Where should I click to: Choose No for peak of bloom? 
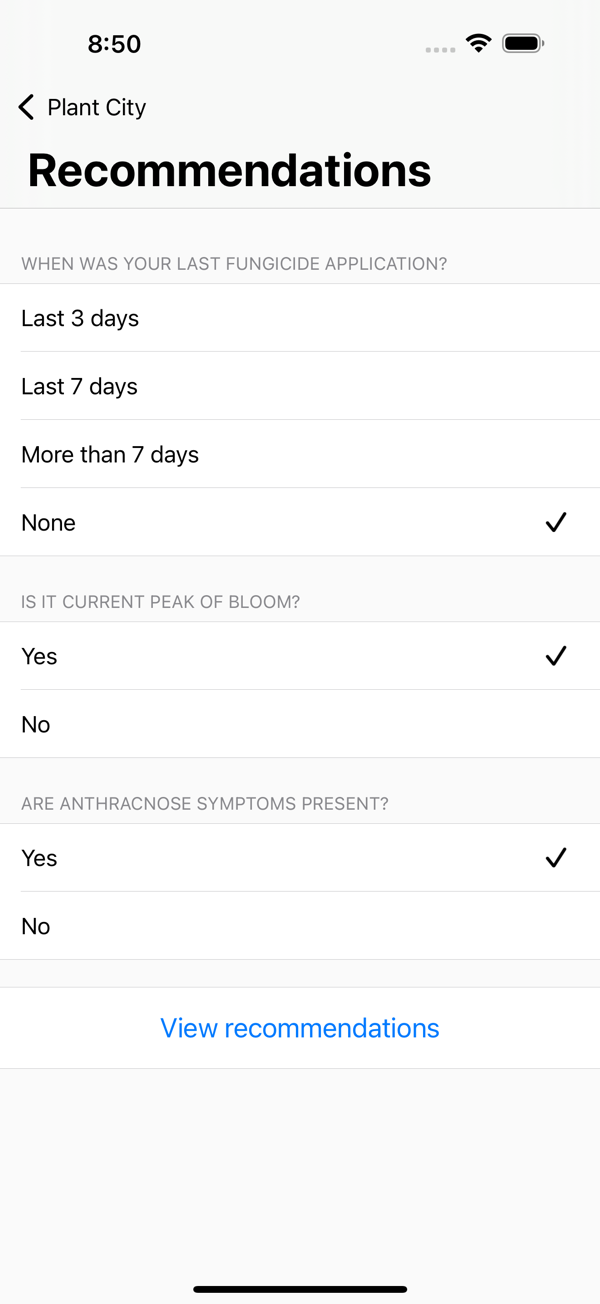click(300, 724)
